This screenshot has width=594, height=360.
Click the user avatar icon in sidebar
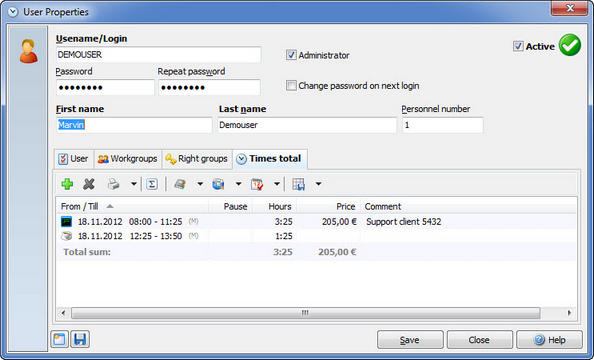[29, 51]
